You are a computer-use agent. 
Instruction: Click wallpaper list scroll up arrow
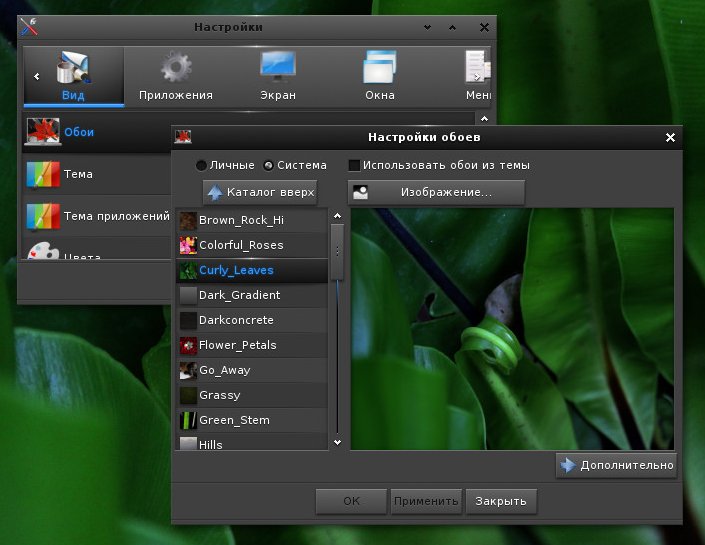(x=338, y=216)
